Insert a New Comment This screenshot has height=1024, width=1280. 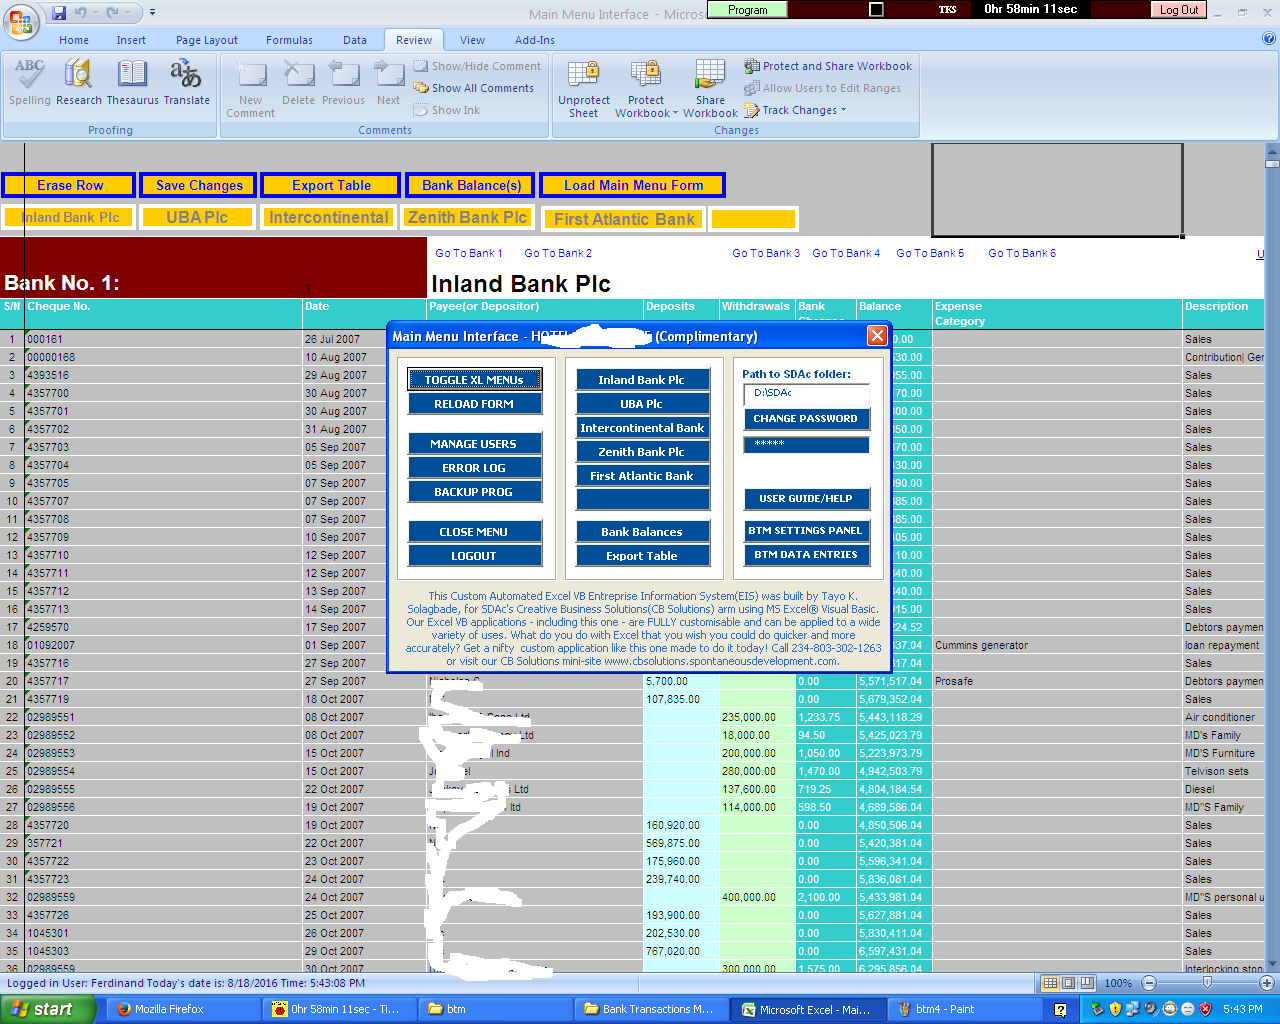click(250, 88)
